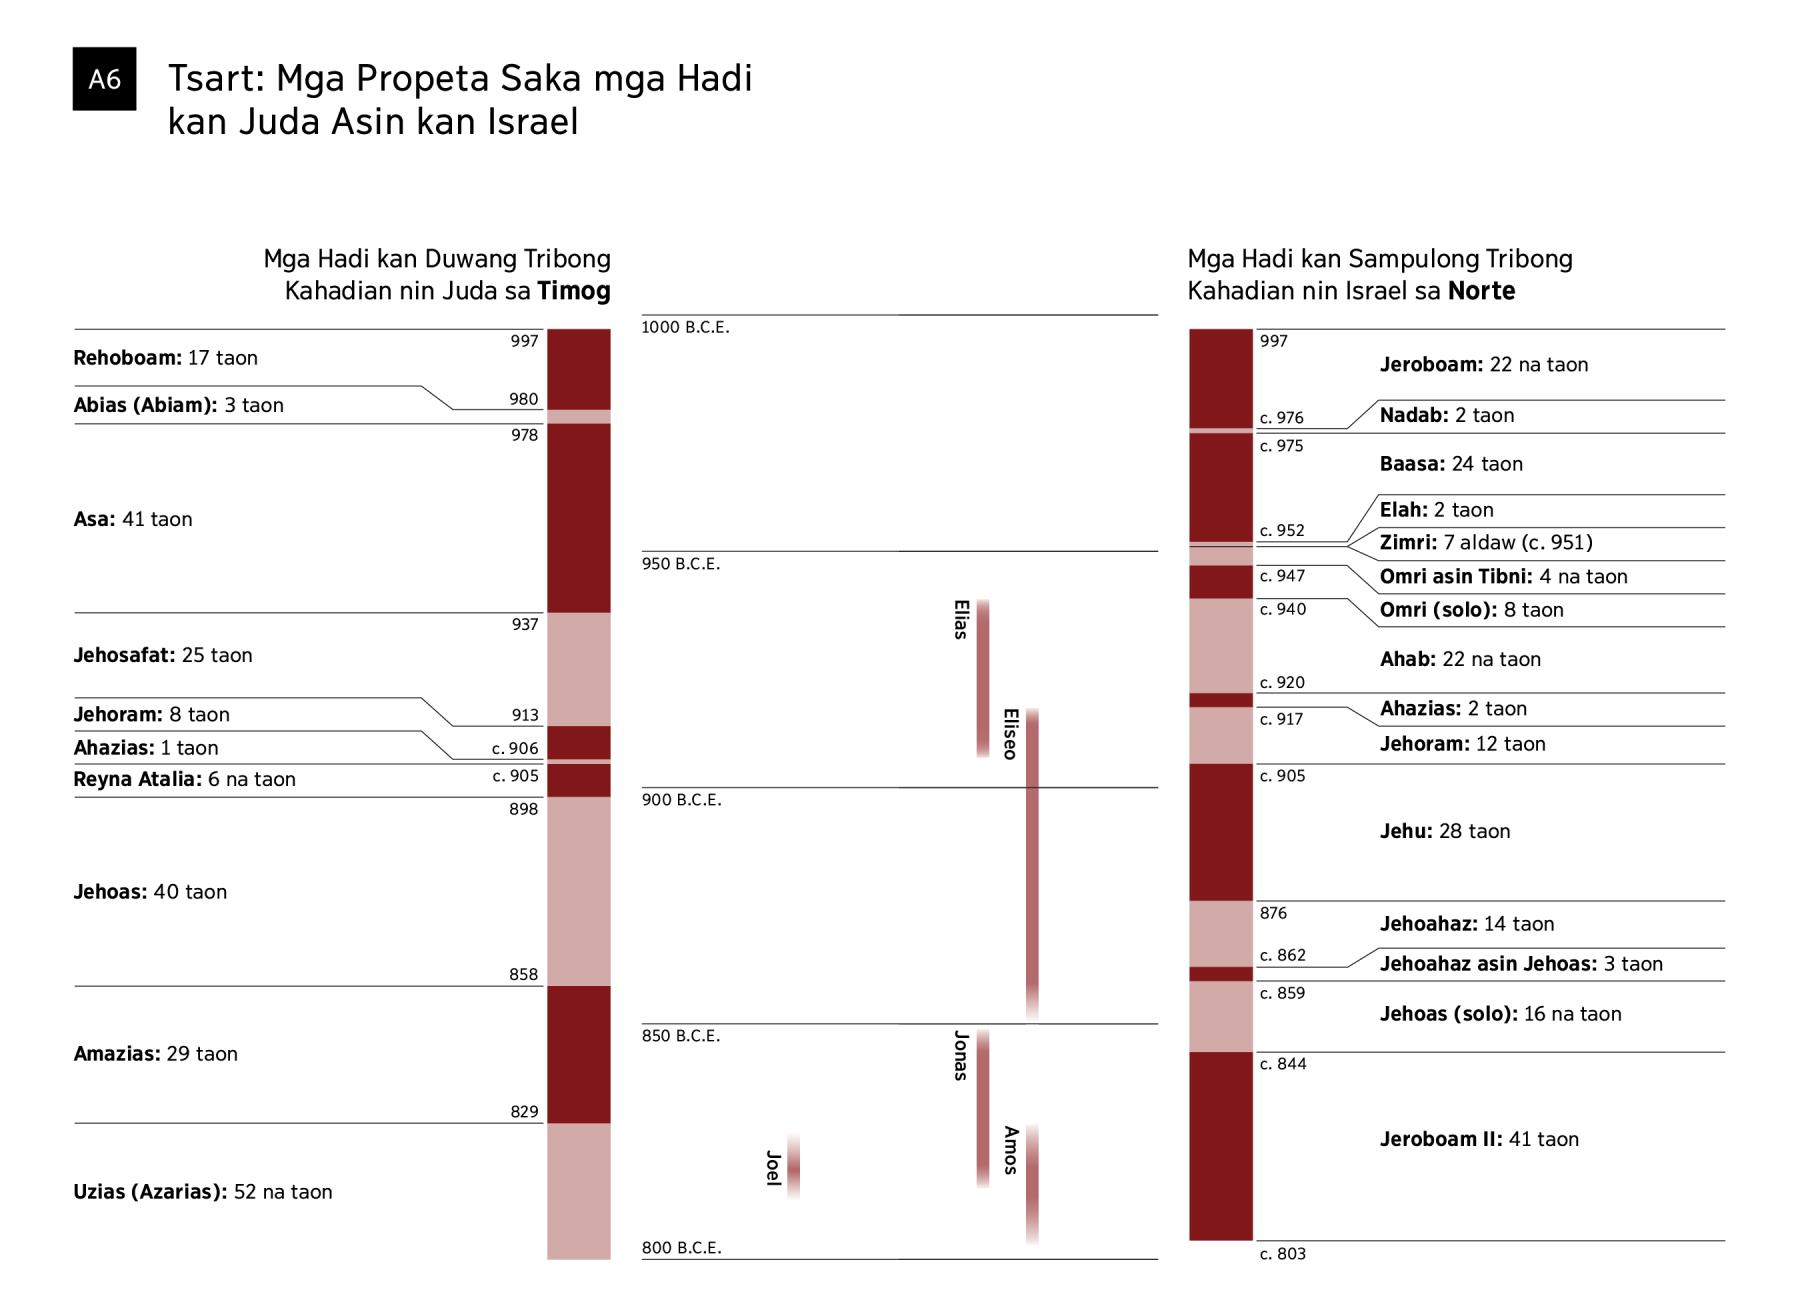Select the Jonas prophet bar

983,1108
